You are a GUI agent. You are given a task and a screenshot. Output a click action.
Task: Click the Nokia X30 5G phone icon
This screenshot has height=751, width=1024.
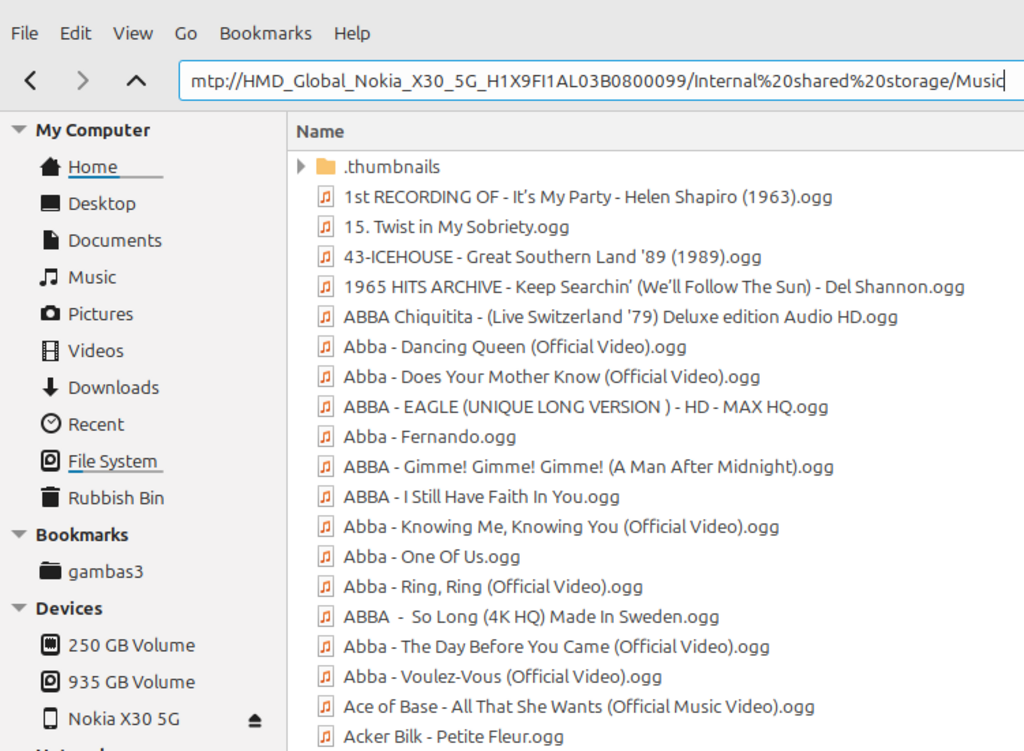(50, 718)
